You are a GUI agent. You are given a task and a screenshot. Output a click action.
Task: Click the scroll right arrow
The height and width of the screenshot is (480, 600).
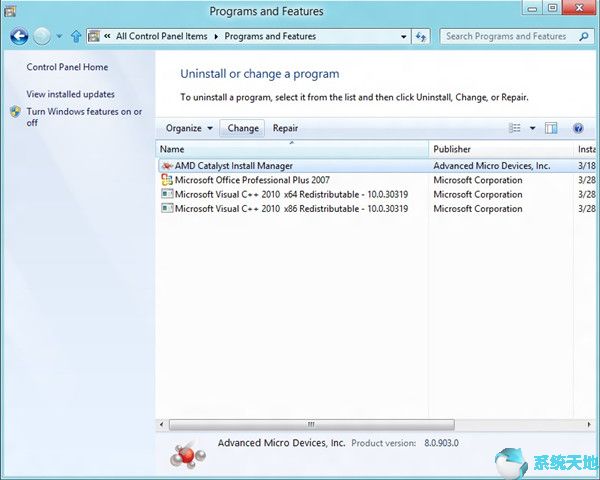click(589, 424)
